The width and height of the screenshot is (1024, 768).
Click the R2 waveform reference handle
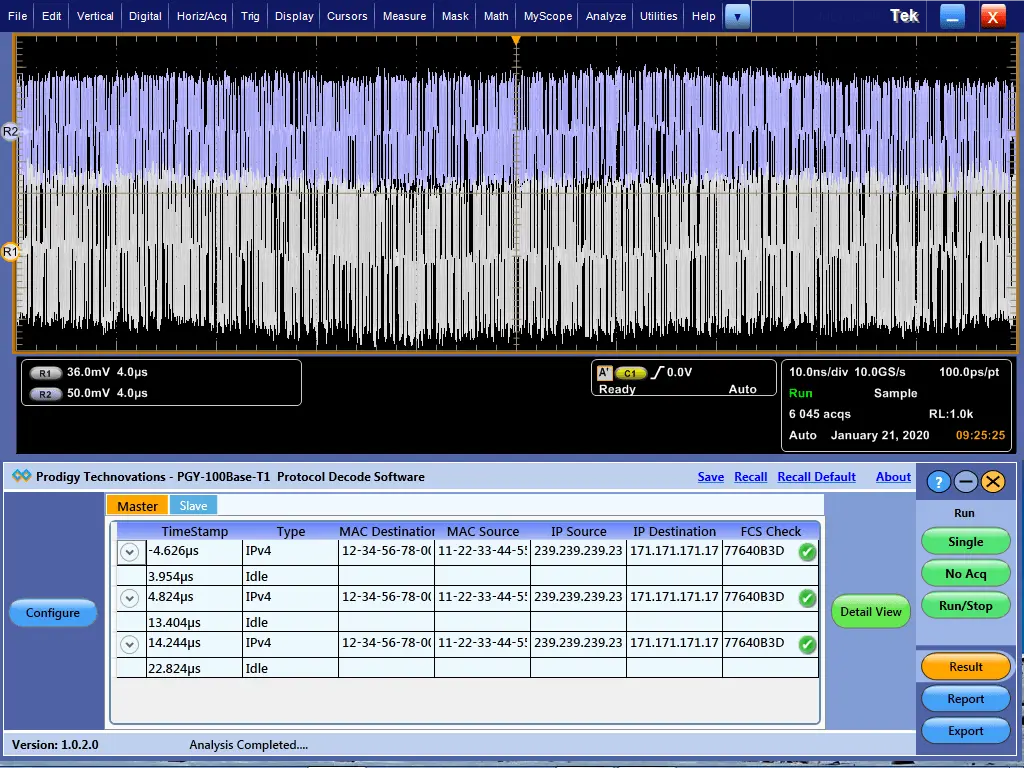(x=10, y=132)
